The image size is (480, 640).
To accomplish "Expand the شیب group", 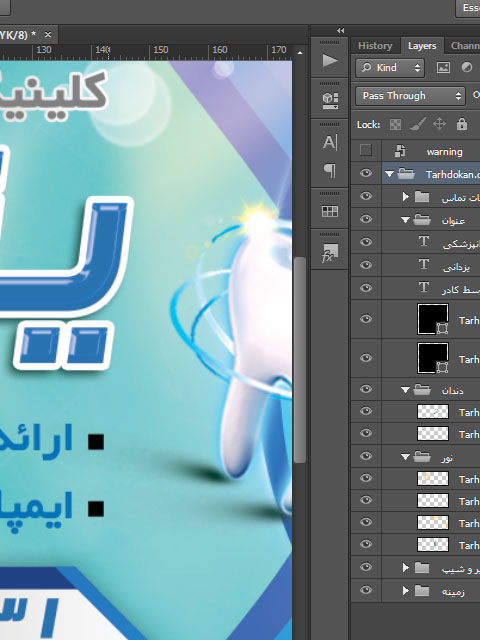I will click(x=405, y=567).
